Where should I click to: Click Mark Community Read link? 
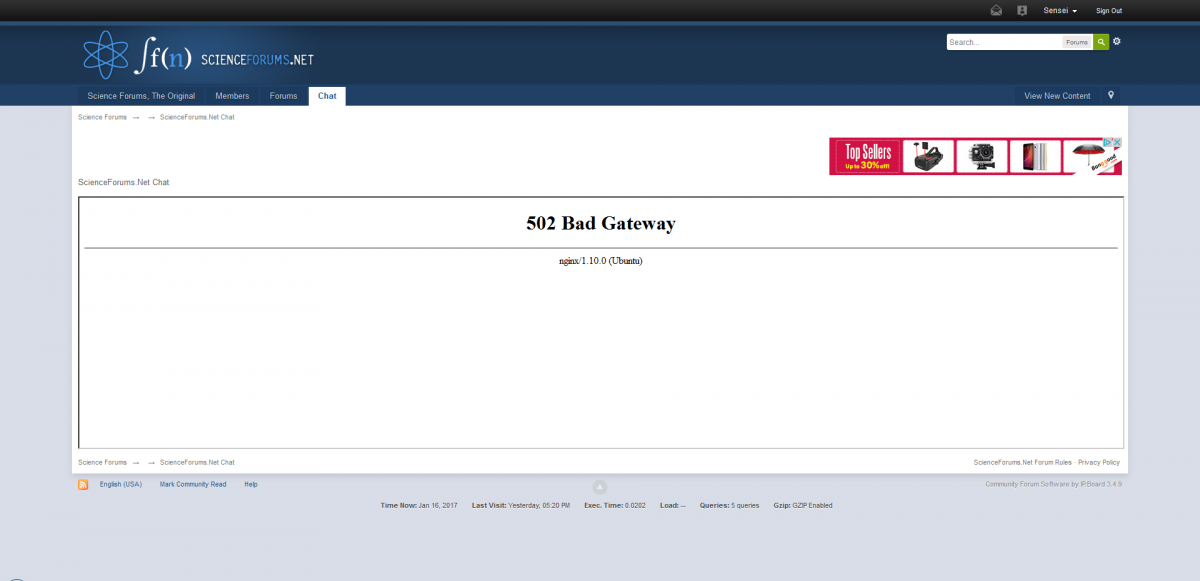coord(193,484)
